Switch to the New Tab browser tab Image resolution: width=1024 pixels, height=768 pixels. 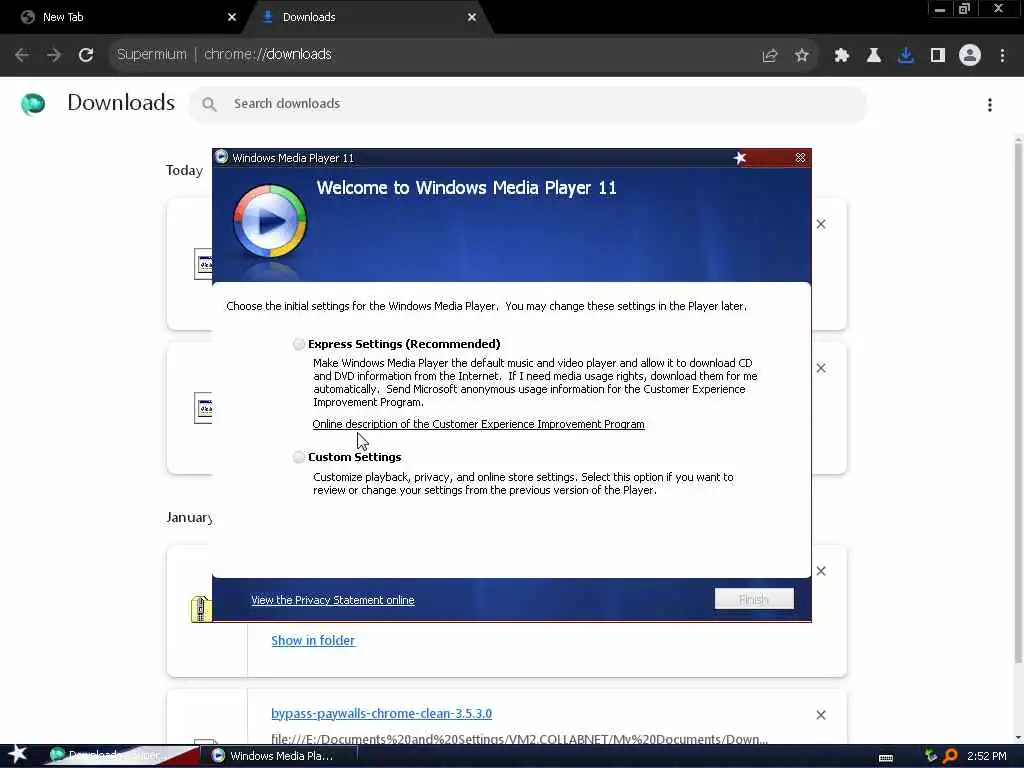point(127,17)
